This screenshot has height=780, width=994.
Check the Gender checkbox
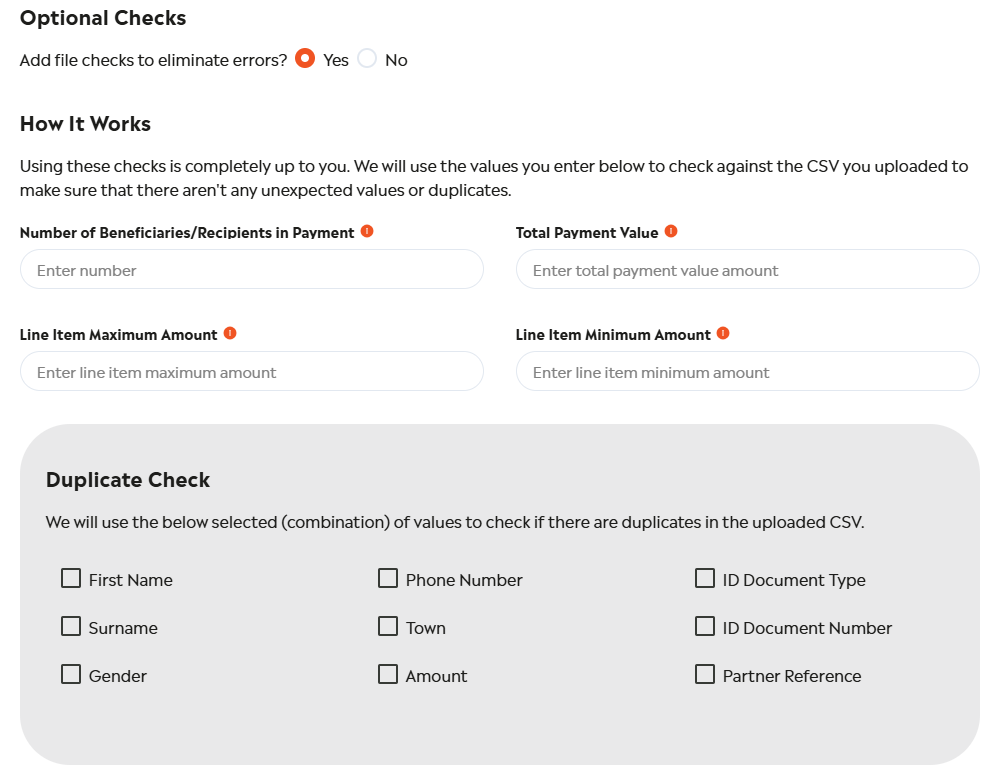coord(71,675)
